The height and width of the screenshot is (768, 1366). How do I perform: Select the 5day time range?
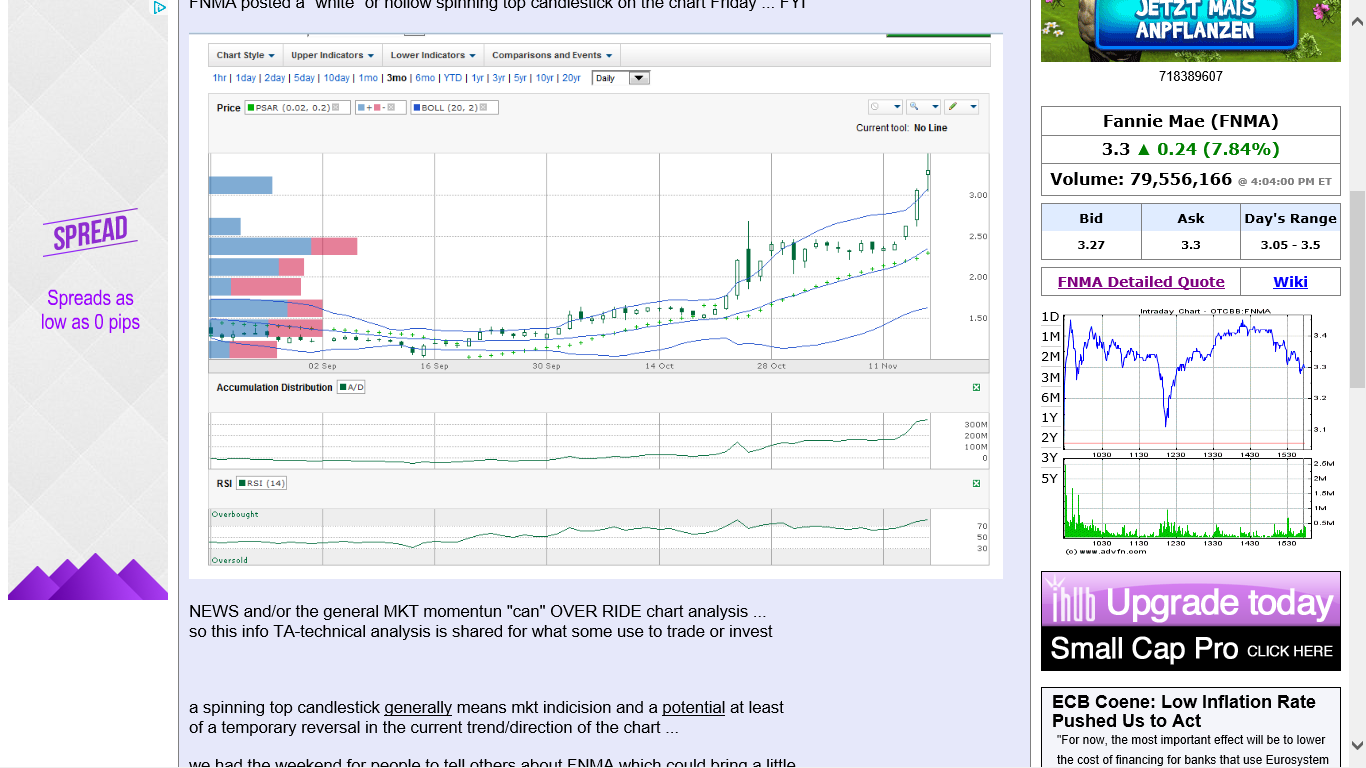(x=305, y=78)
